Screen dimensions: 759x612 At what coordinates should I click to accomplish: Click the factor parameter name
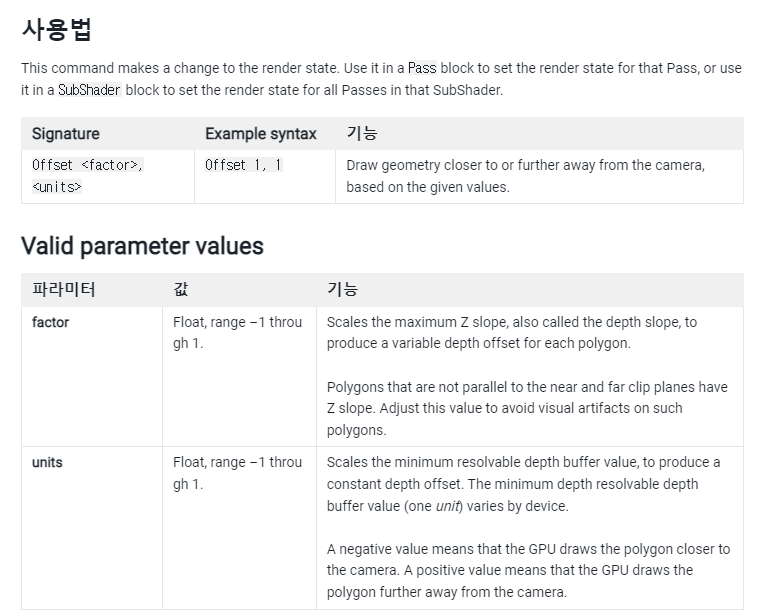point(51,322)
